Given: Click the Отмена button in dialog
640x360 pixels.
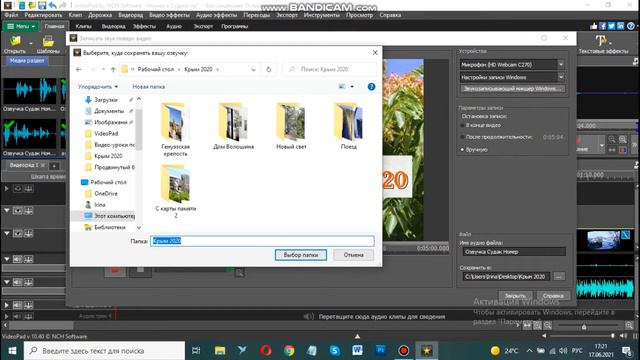Looking at the screenshot, I should click(353, 255).
